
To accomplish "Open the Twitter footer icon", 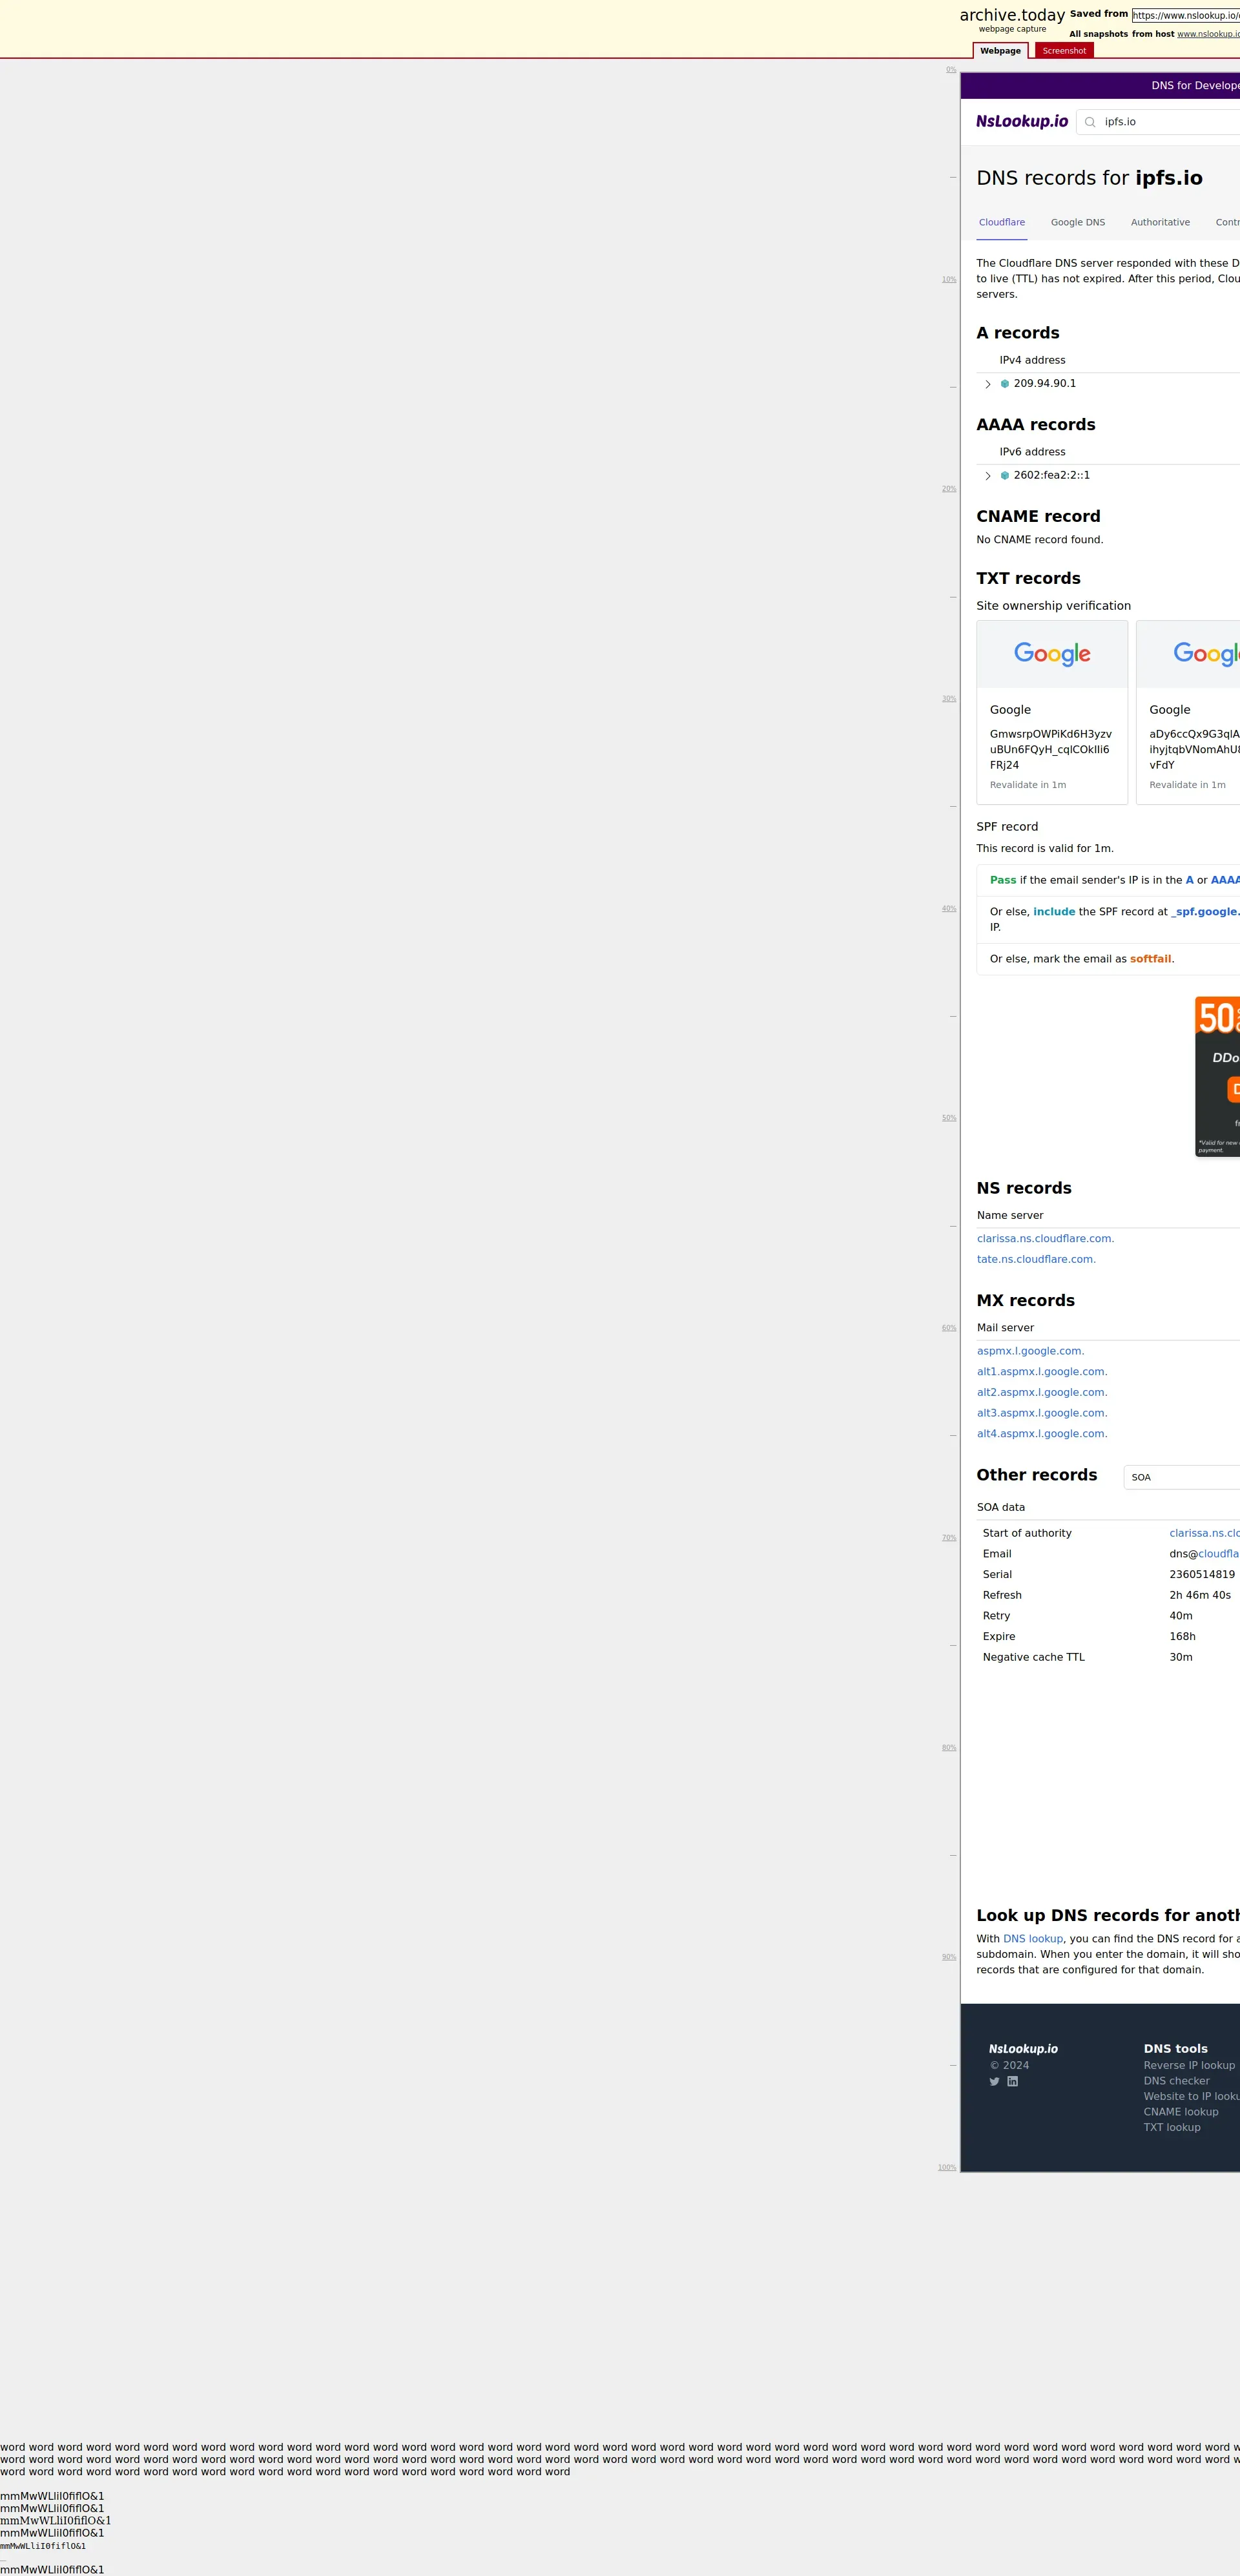I will [994, 2081].
